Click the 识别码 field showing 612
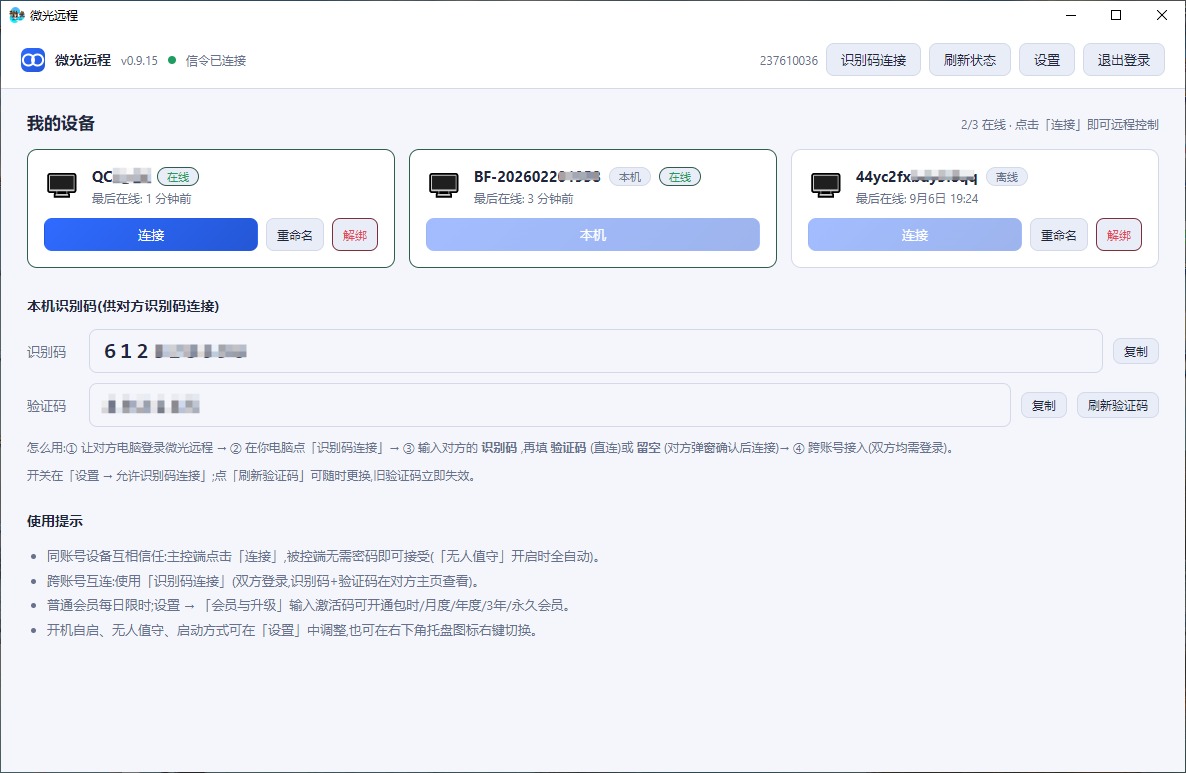1186x773 pixels. [x=595, y=351]
